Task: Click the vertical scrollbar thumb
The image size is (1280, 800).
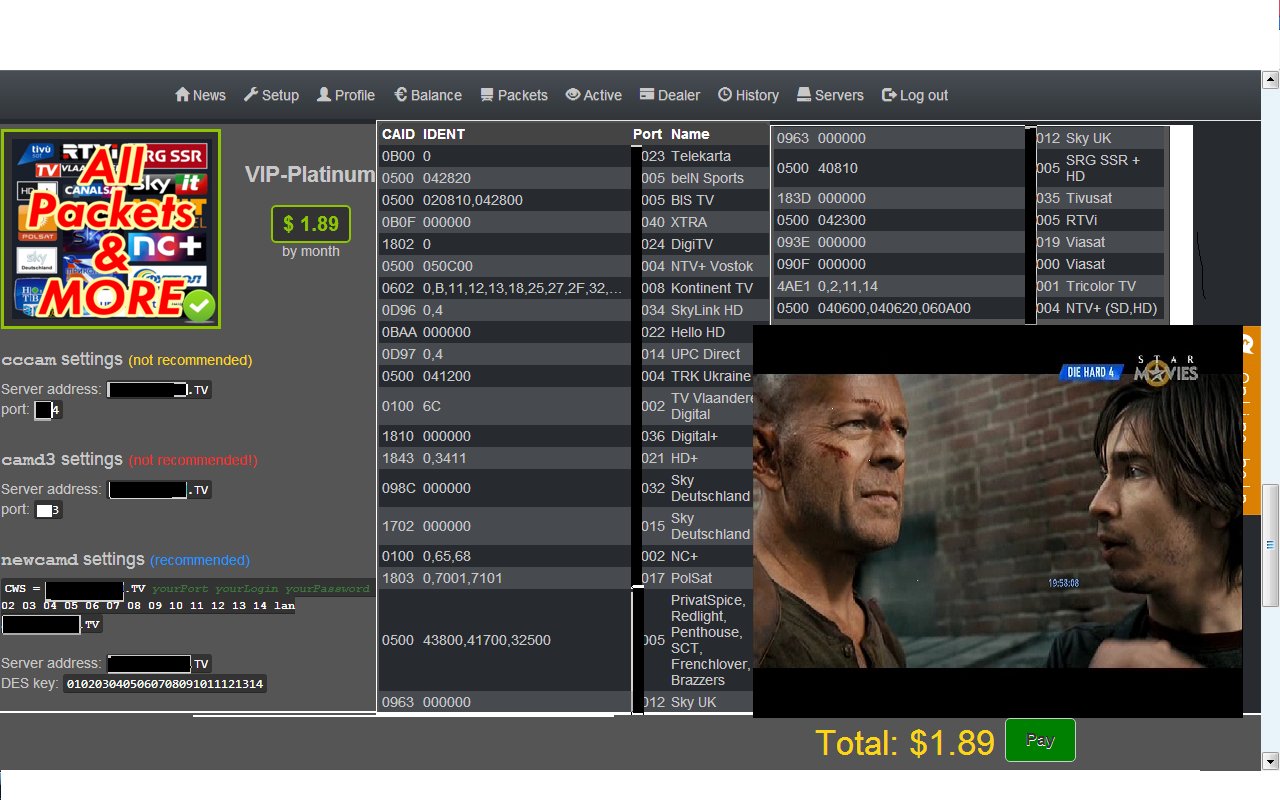Action: click(1271, 544)
